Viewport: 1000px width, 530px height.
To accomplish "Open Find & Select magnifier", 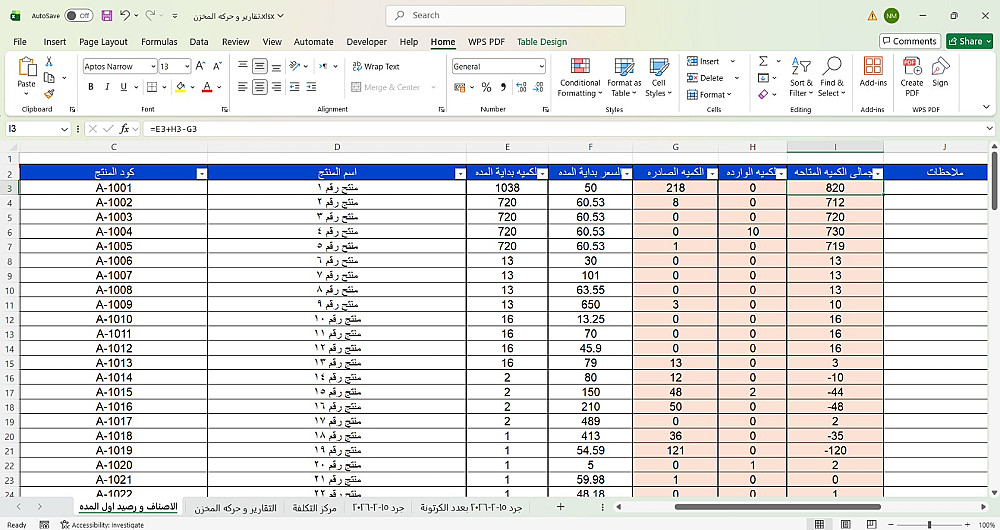I will [832, 78].
